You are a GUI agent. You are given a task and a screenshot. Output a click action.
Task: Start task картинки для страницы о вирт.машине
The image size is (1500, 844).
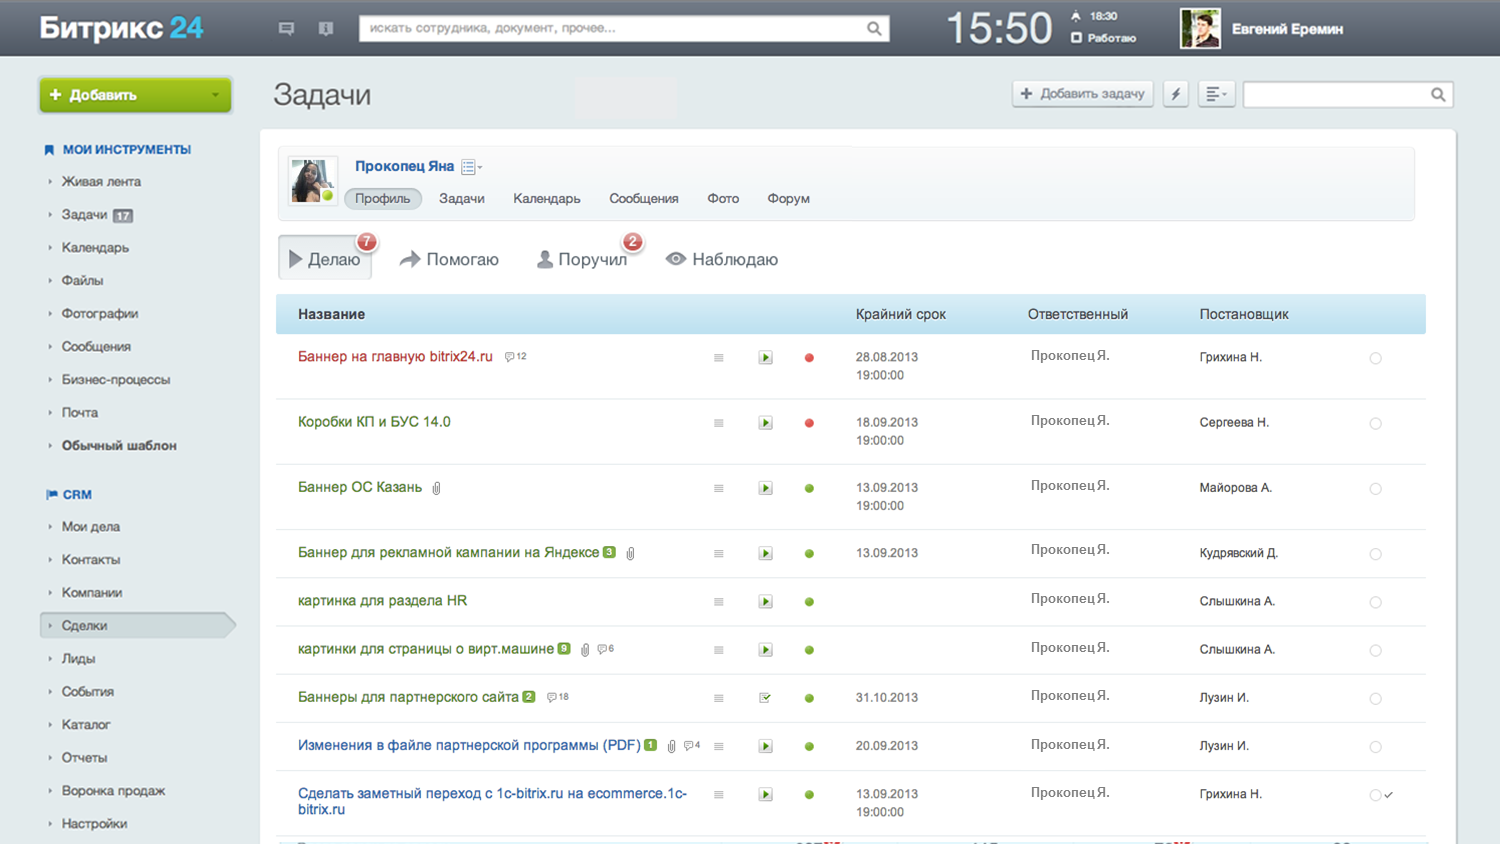point(765,650)
